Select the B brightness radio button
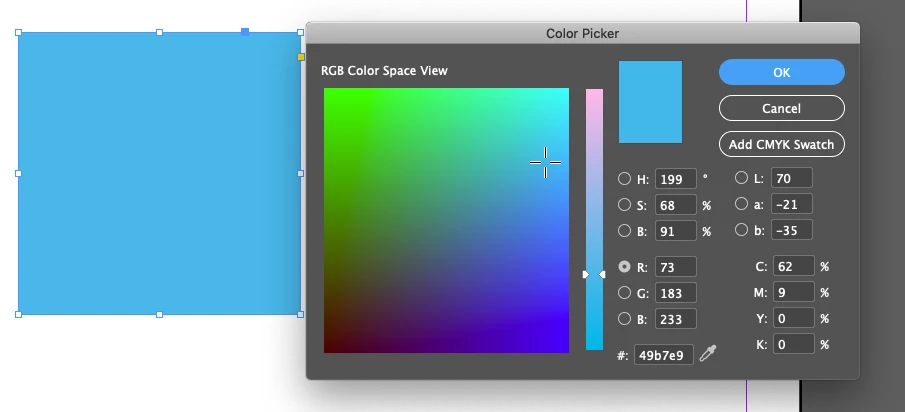This screenshot has width=905, height=412. [x=624, y=231]
